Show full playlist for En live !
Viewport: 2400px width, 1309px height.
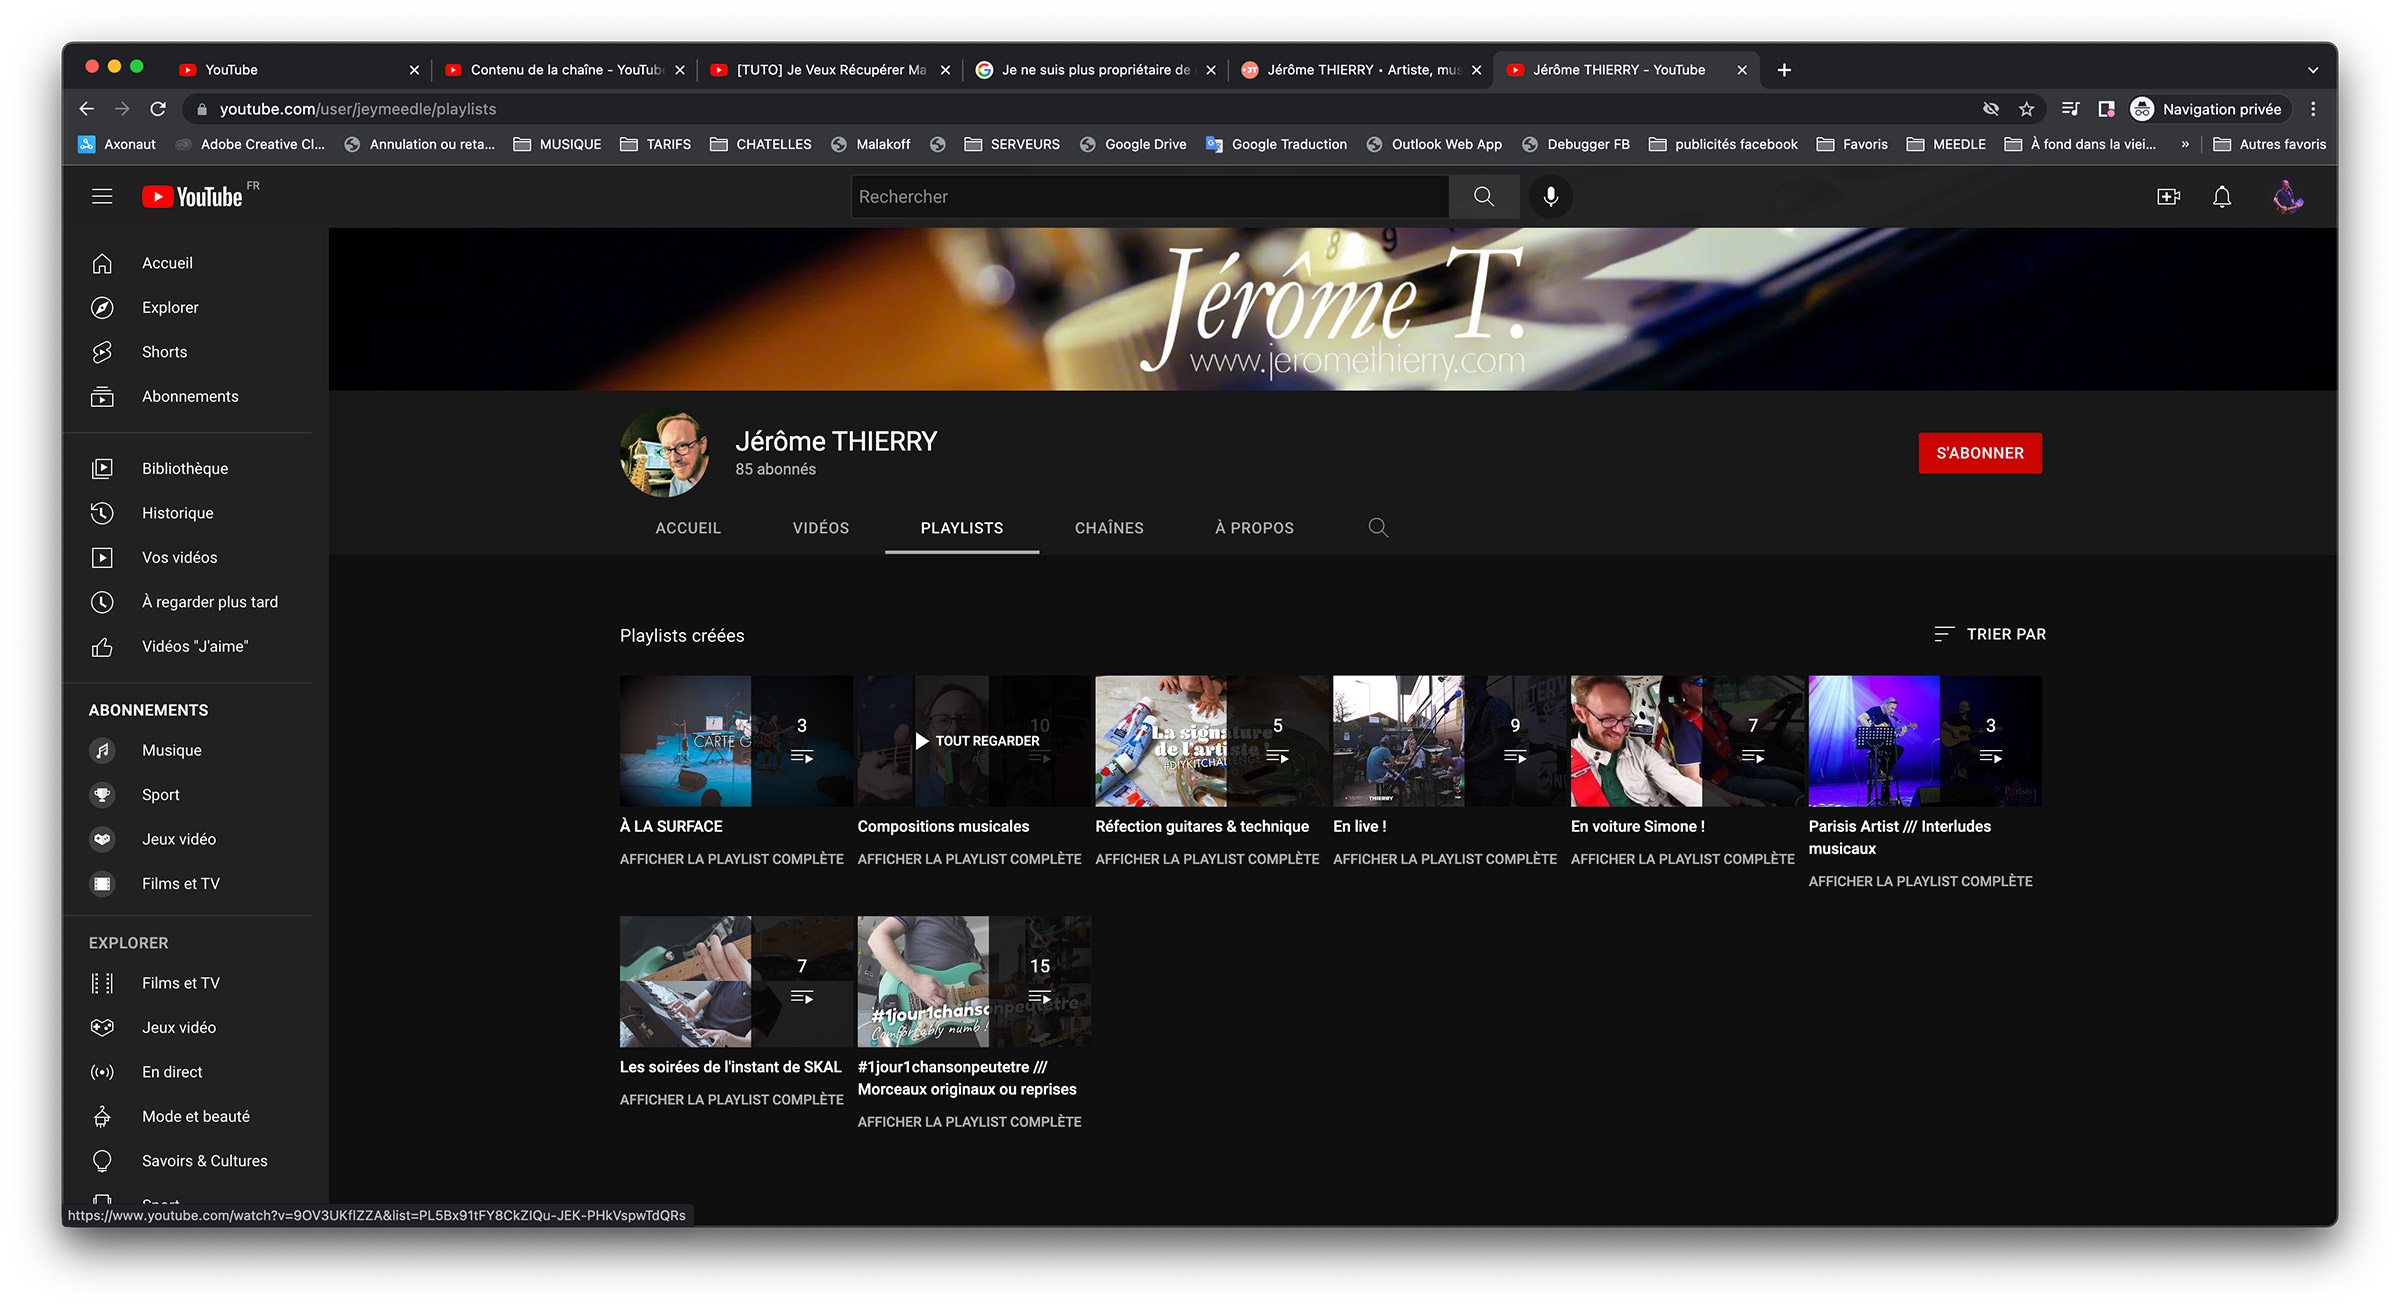coord(1445,859)
